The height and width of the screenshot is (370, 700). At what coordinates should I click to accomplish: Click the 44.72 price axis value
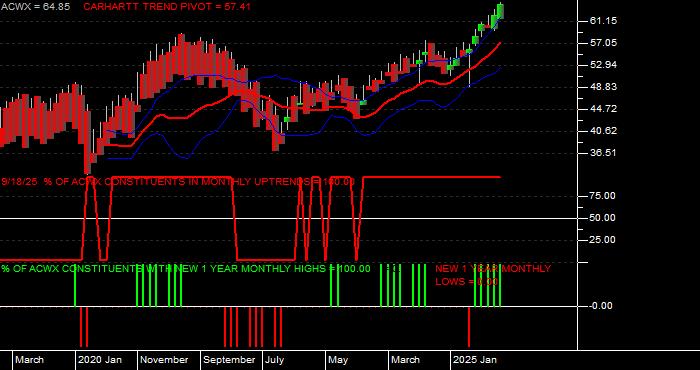[x=603, y=108]
